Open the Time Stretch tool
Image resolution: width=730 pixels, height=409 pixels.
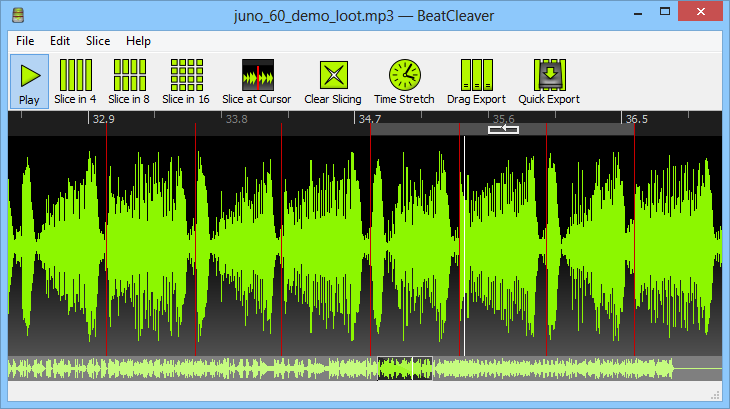pyautogui.click(x=404, y=81)
